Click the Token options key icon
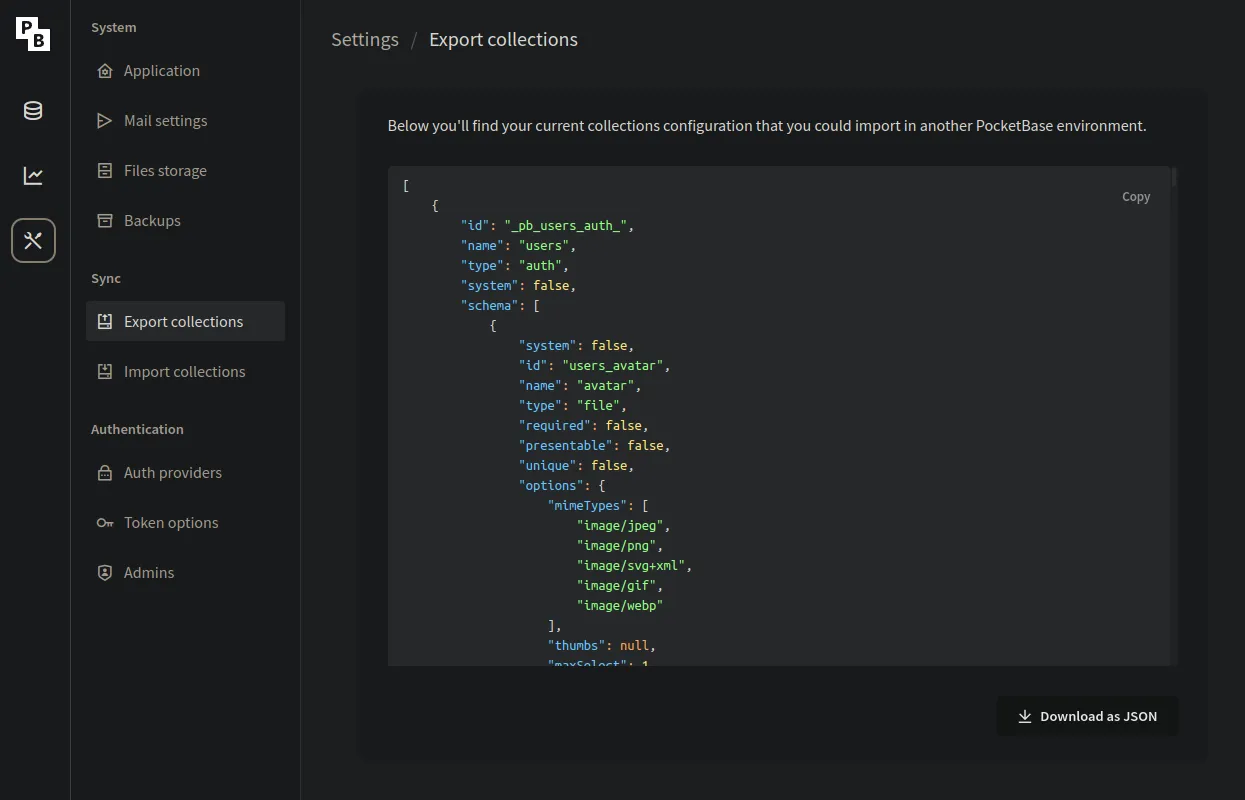1245x800 pixels. point(105,522)
